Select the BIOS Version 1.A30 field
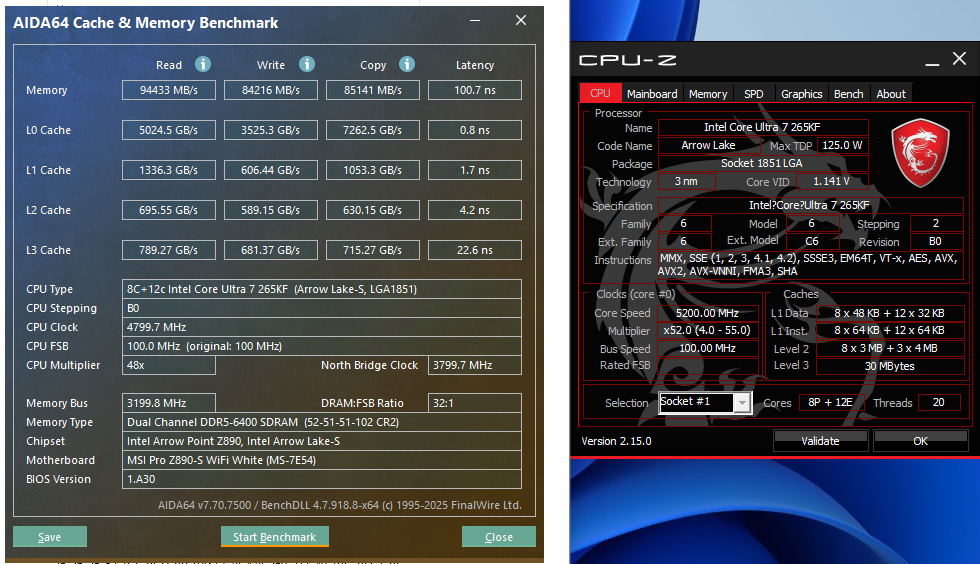Image resolution: width=980 pixels, height=564 pixels. coord(322,479)
